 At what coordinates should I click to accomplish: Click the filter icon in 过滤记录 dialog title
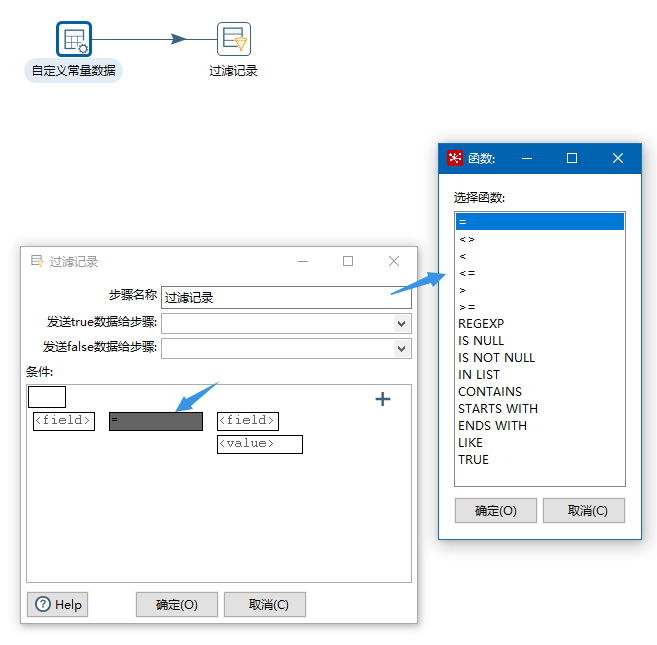pos(37,261)
